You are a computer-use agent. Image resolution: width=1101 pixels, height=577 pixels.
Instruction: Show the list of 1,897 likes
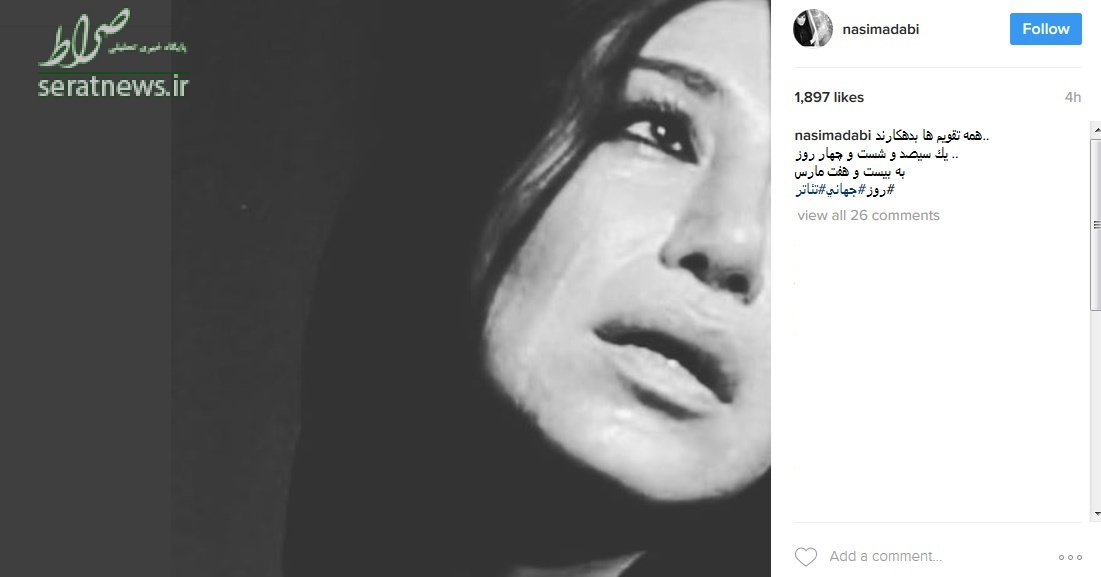point(829,98)
